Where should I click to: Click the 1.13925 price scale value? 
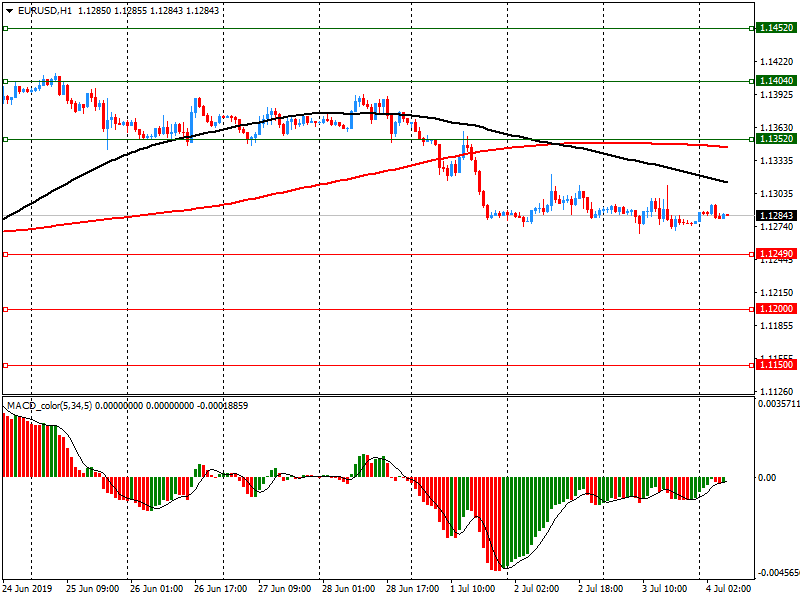click(777, 95)
